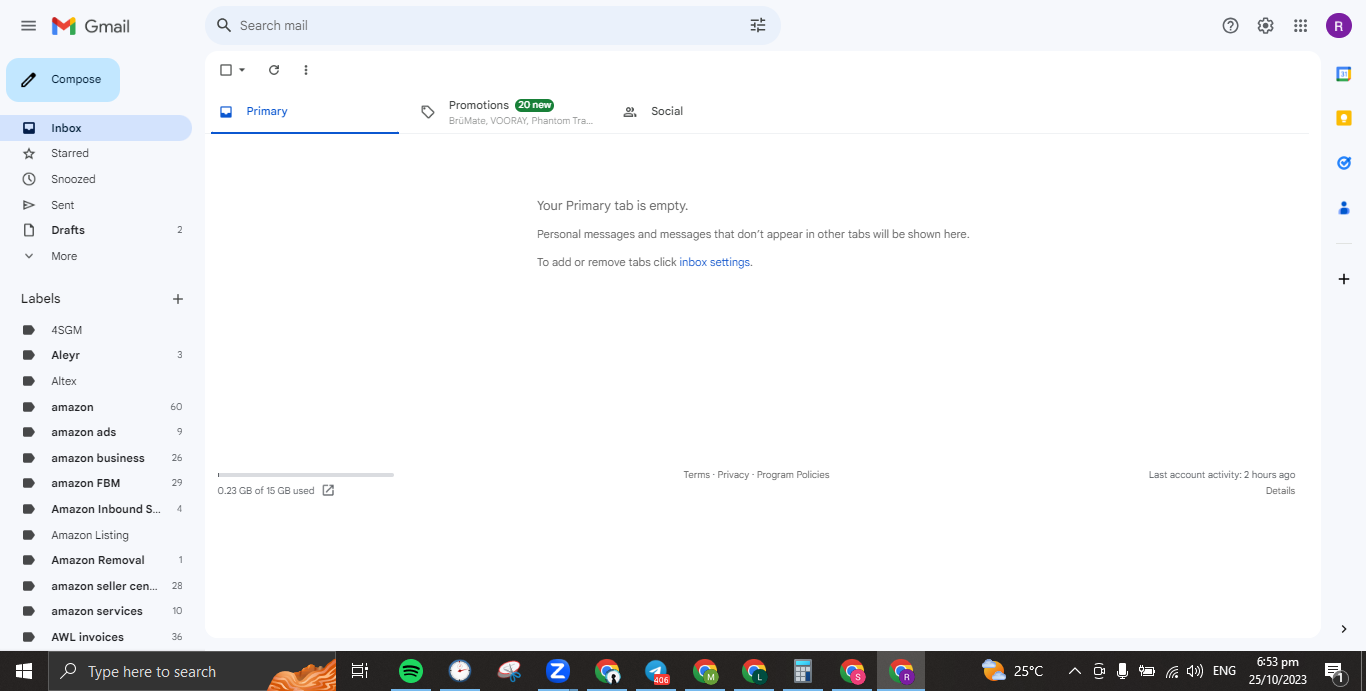Open the Program Policies link
Screen dimensions: 1366x691
(x=793, y=475)
